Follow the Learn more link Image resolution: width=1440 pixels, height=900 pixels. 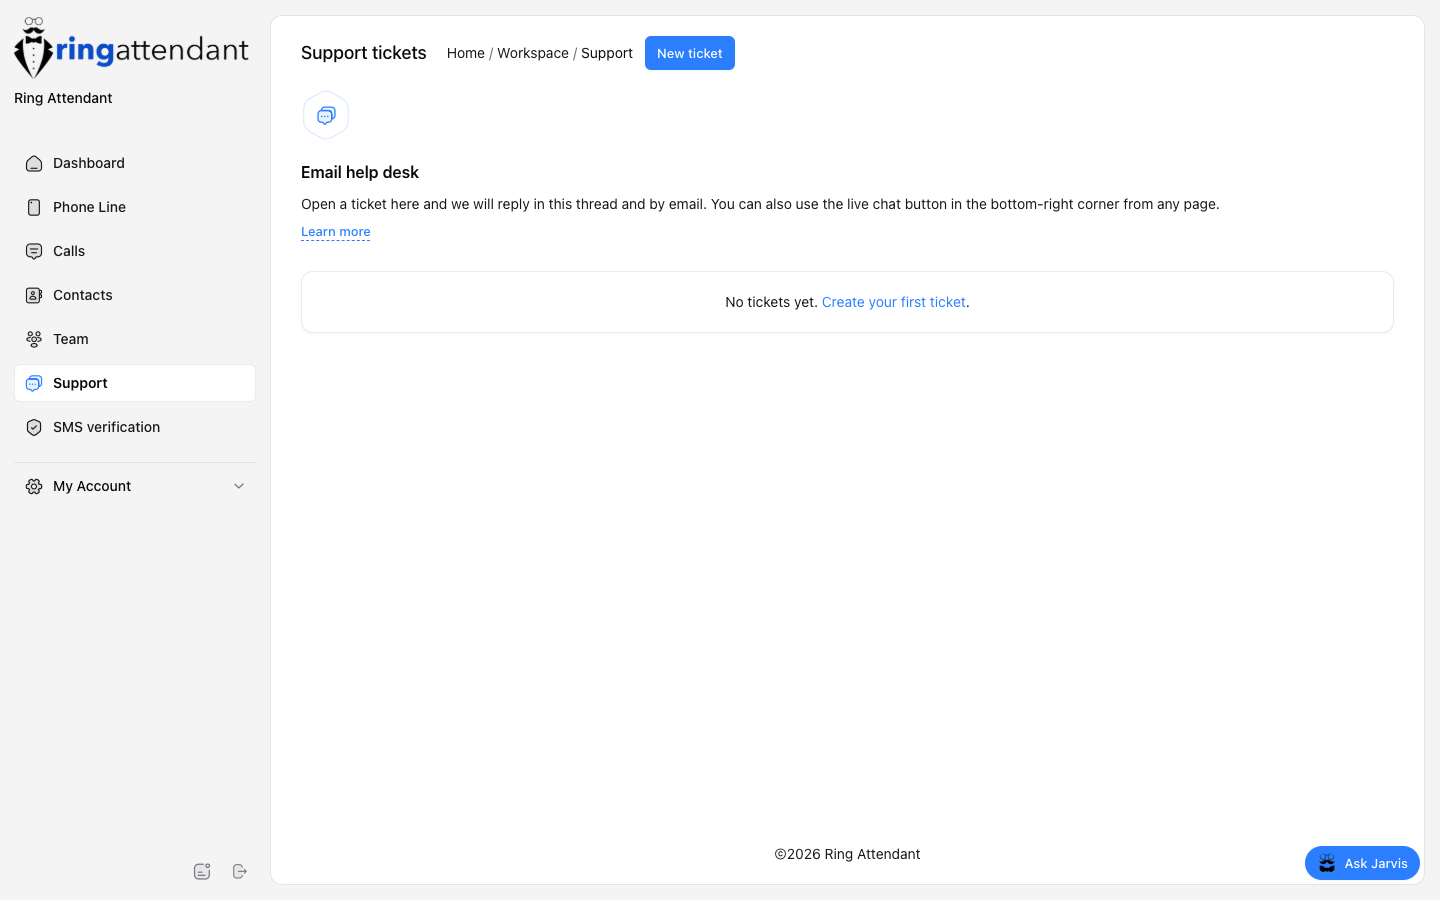336,232
